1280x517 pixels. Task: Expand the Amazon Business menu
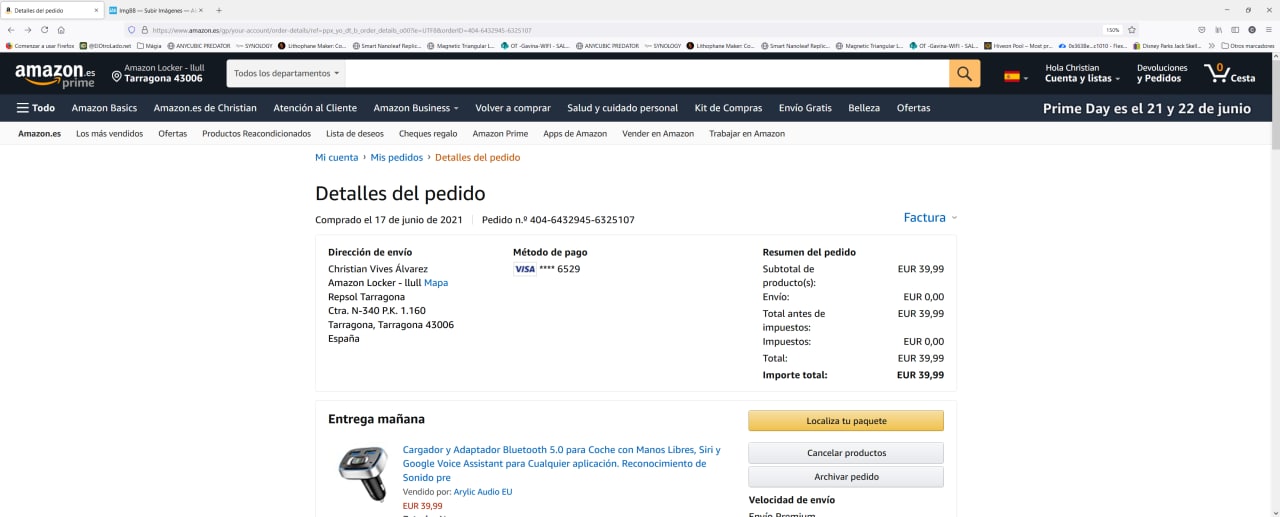[416, 108]
